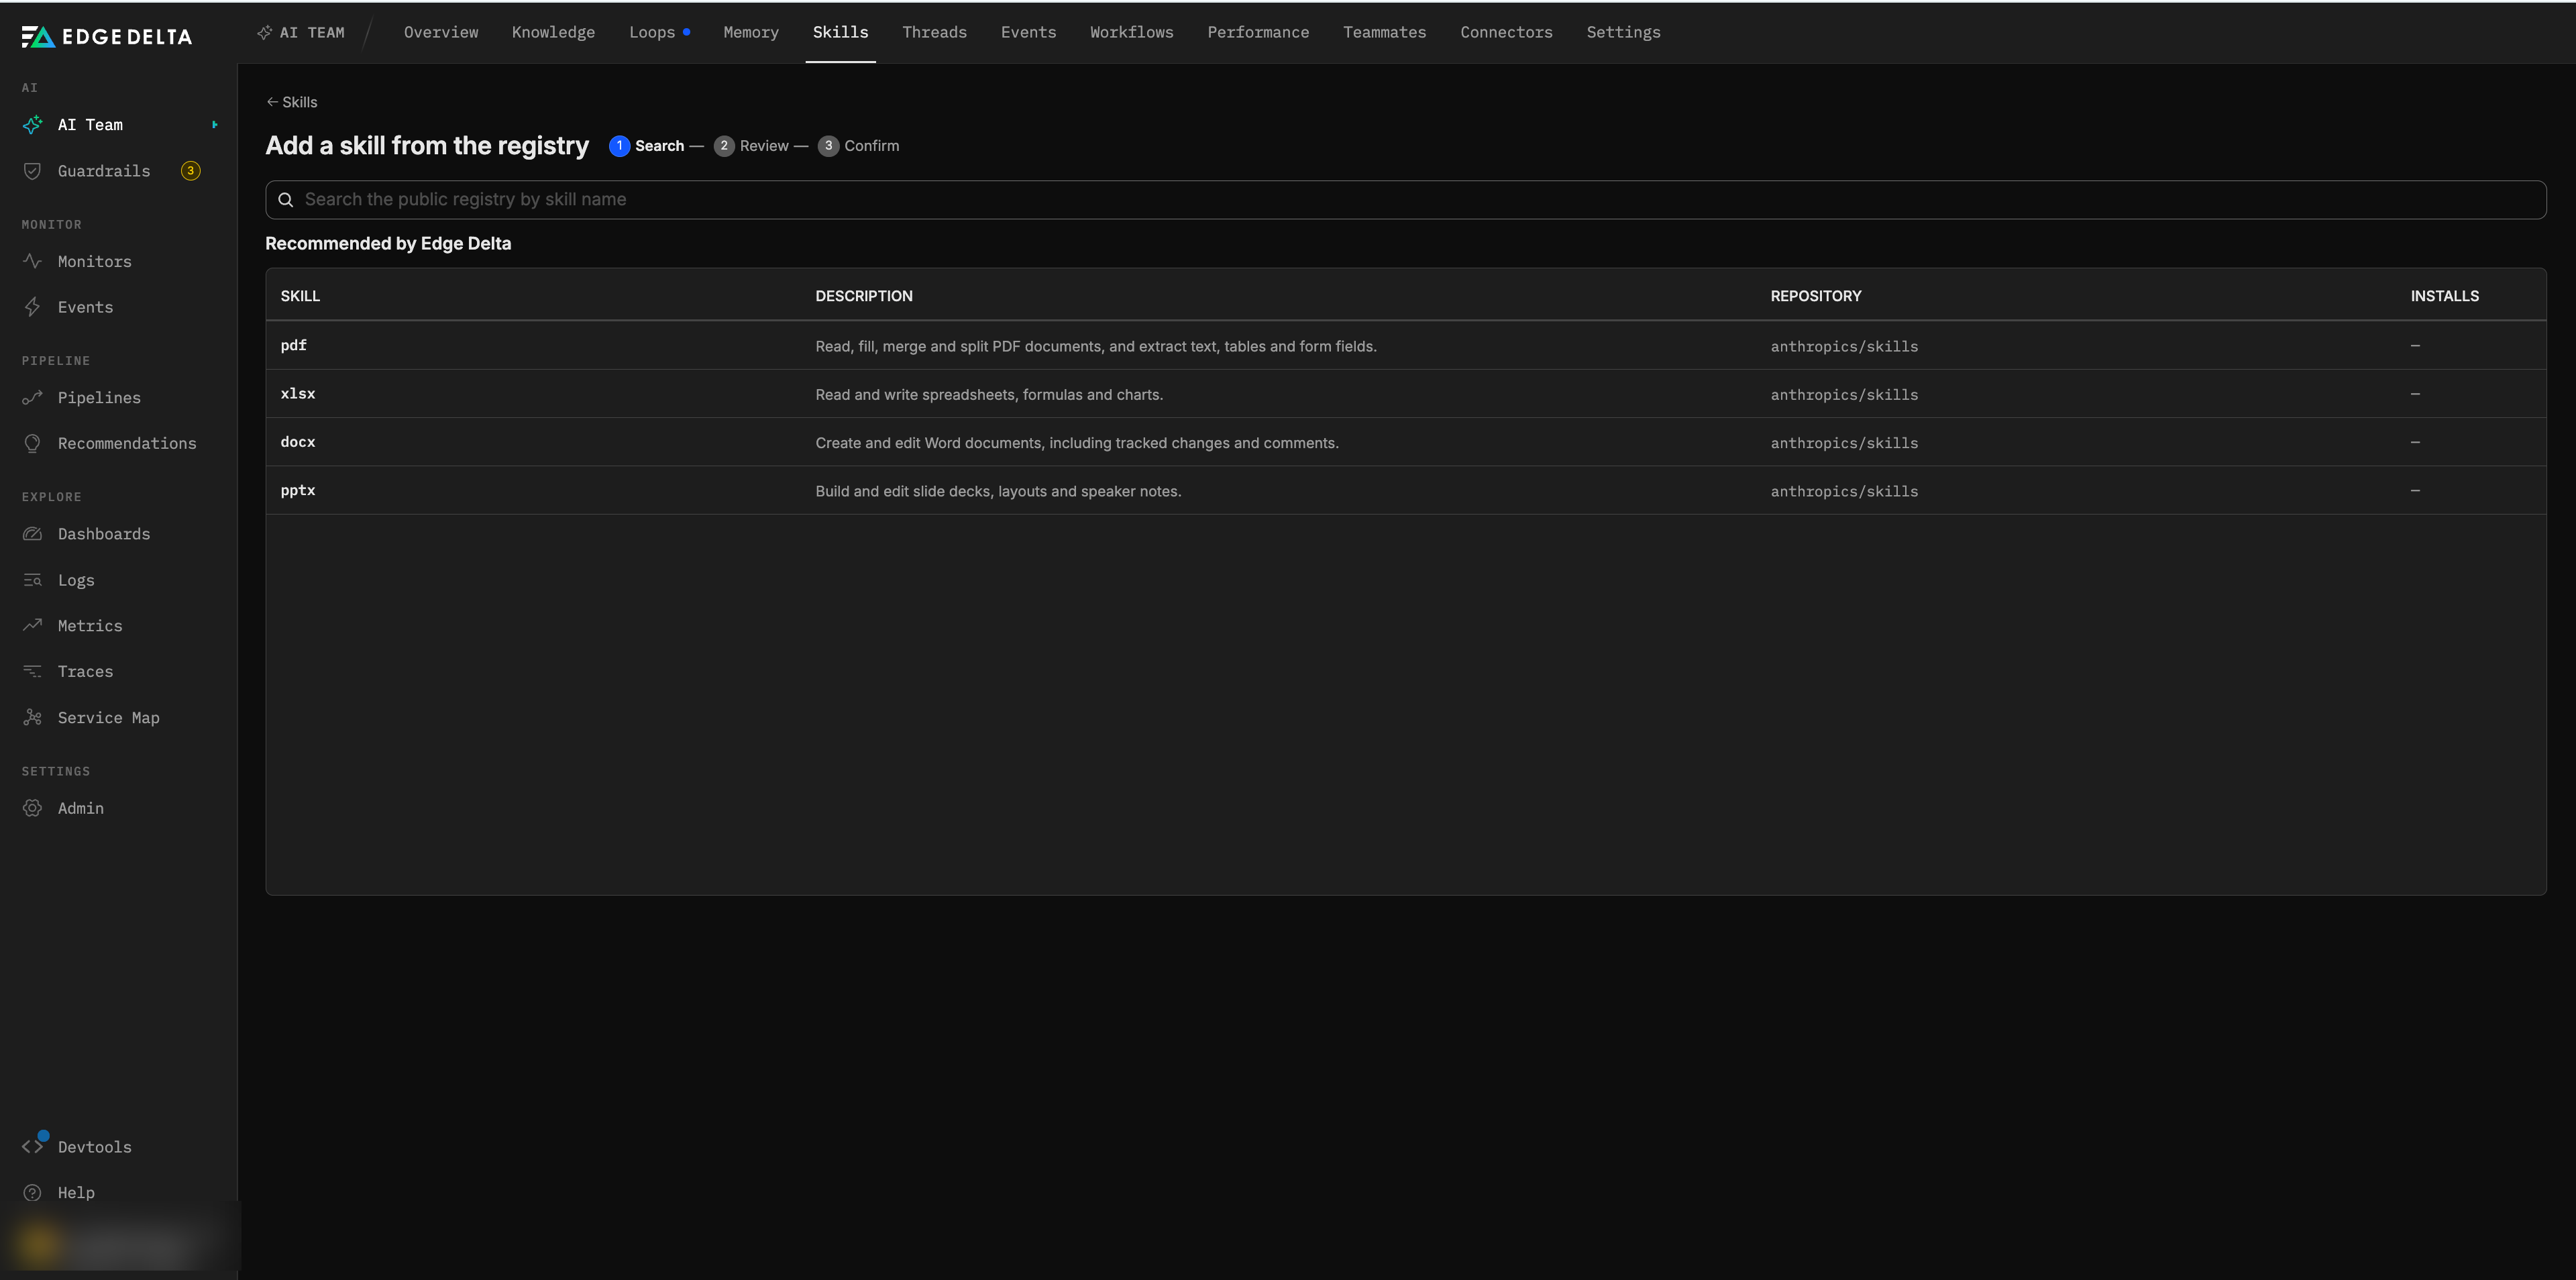Image resolution: width=2576 pixels, height=1280 pixels.
Task: Click the Traces icon in sidebar
Action: click(33, 671)
